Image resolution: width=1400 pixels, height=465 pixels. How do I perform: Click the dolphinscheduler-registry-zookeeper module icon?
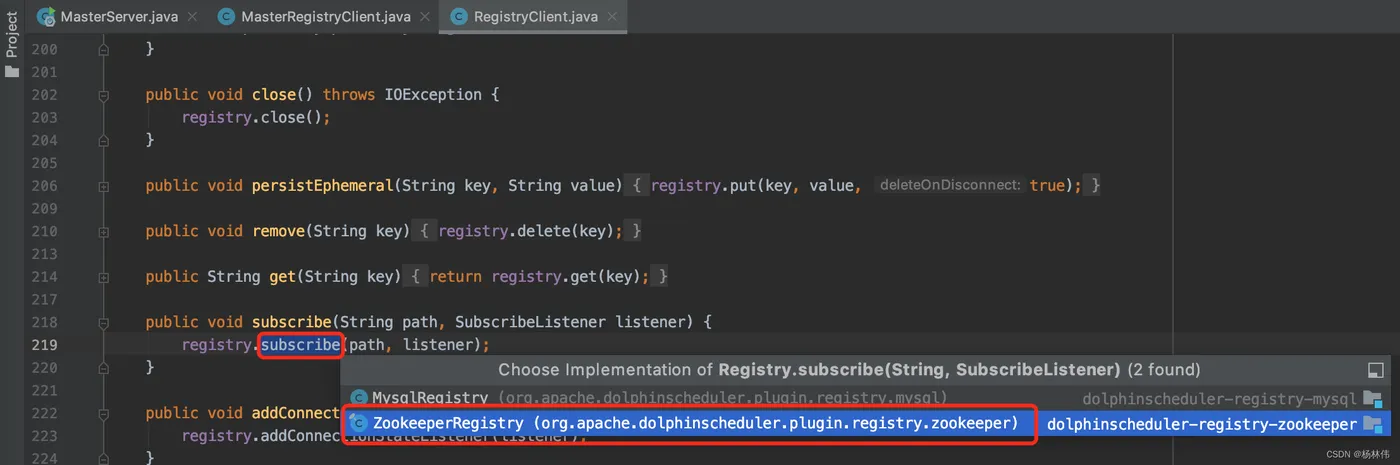(x=1372, y=424)
